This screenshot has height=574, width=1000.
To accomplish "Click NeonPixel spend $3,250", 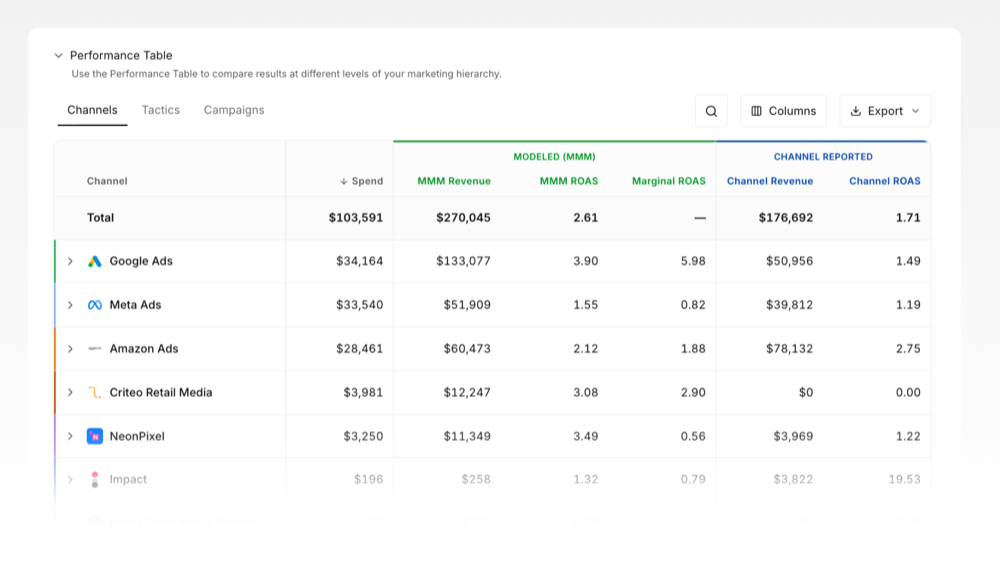I will [x=364, y=436].
